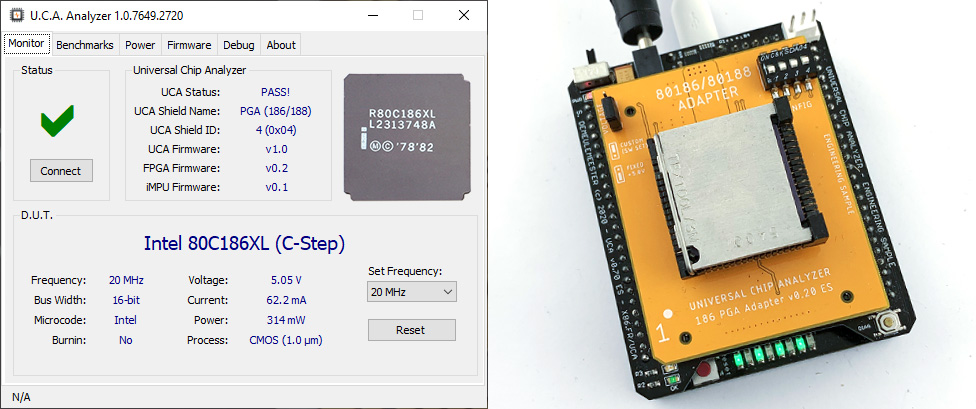Viewport: 976px width, 409px height.
Task: Click the Microcode 'Intel' value
Action: [125, 320]
